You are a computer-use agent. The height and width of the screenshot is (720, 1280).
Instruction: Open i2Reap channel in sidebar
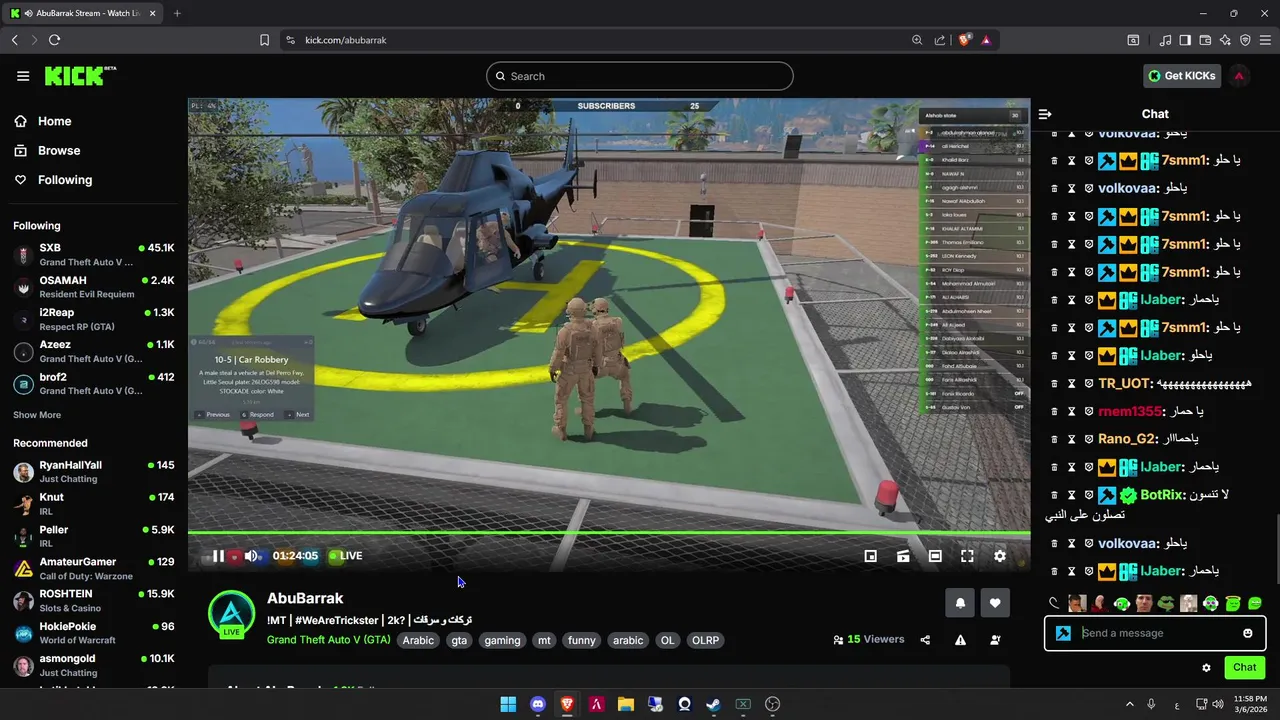(x=94, y=319)
